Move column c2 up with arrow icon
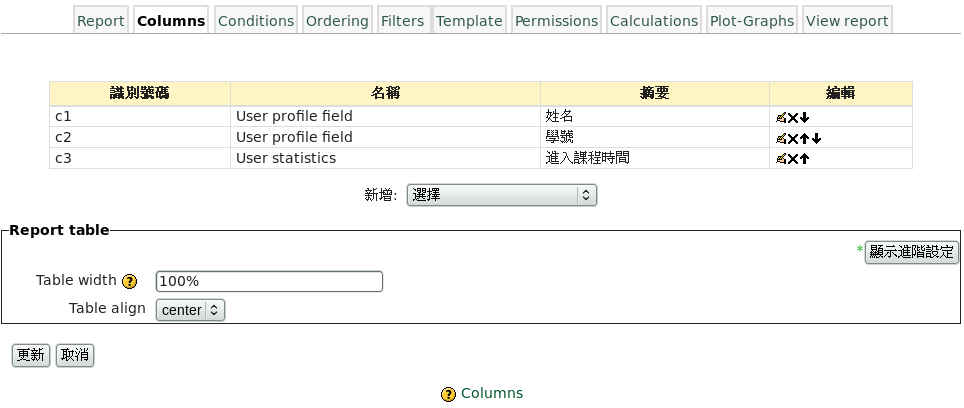The height and width of the screenshot is (408, 964). [x=804, y=138]
